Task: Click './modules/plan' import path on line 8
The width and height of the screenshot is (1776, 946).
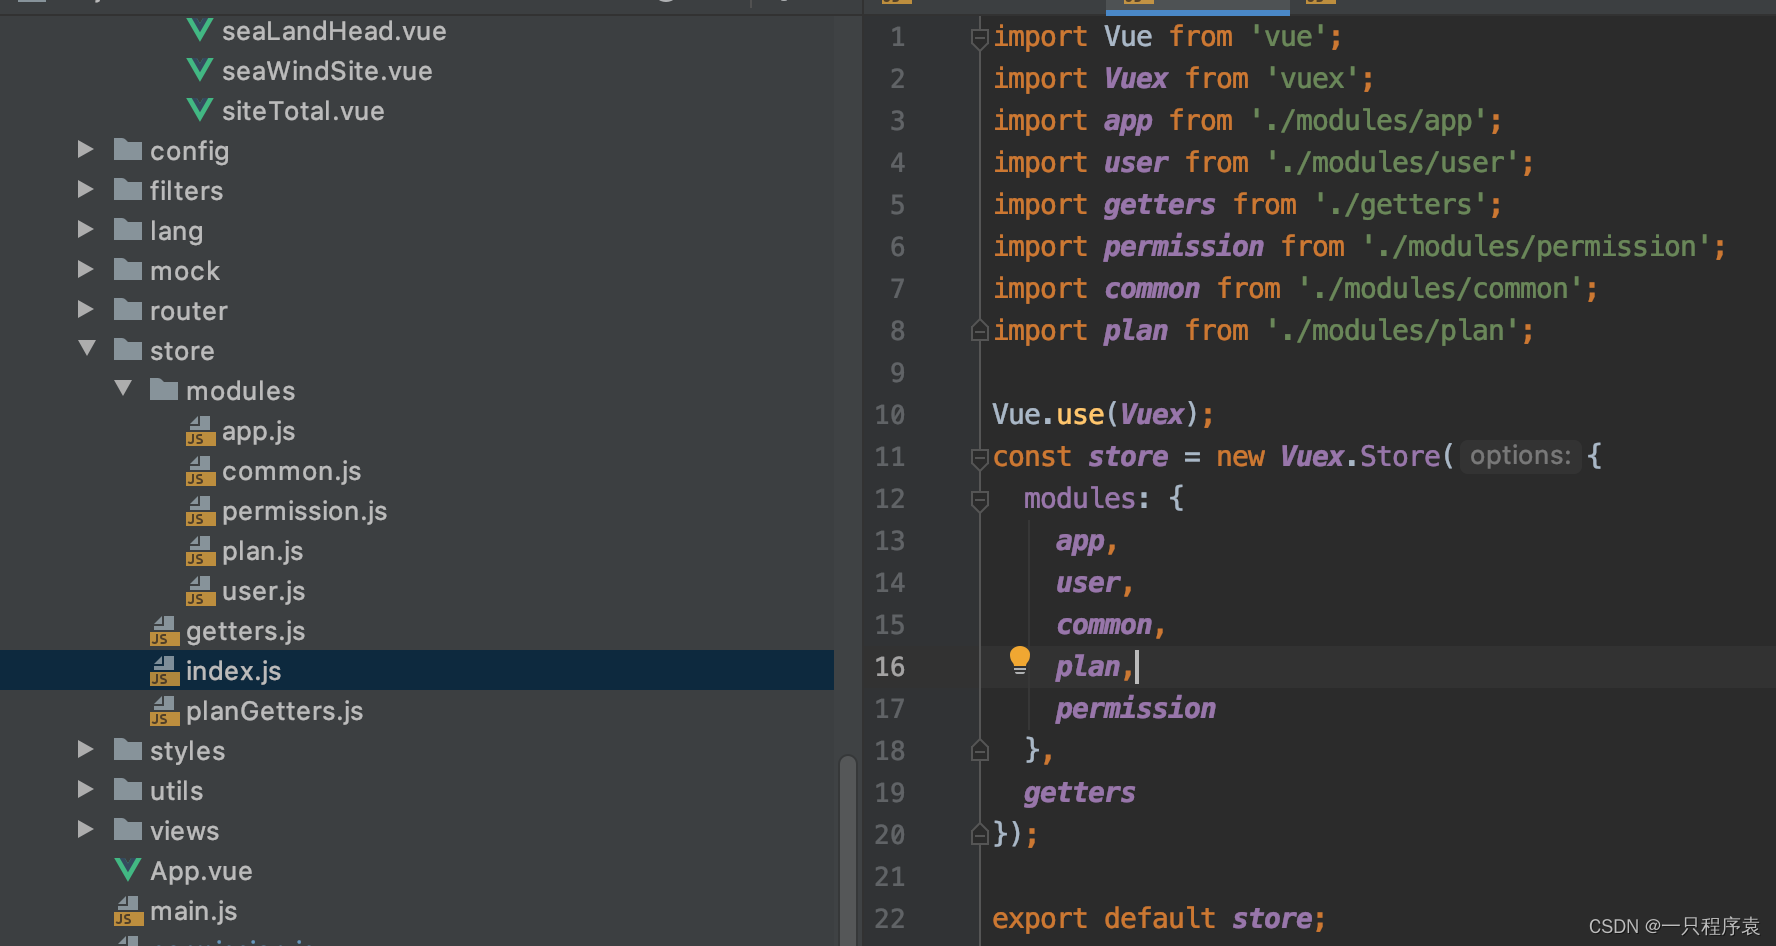Action: pyautogui.click(x=1393, y=330)
